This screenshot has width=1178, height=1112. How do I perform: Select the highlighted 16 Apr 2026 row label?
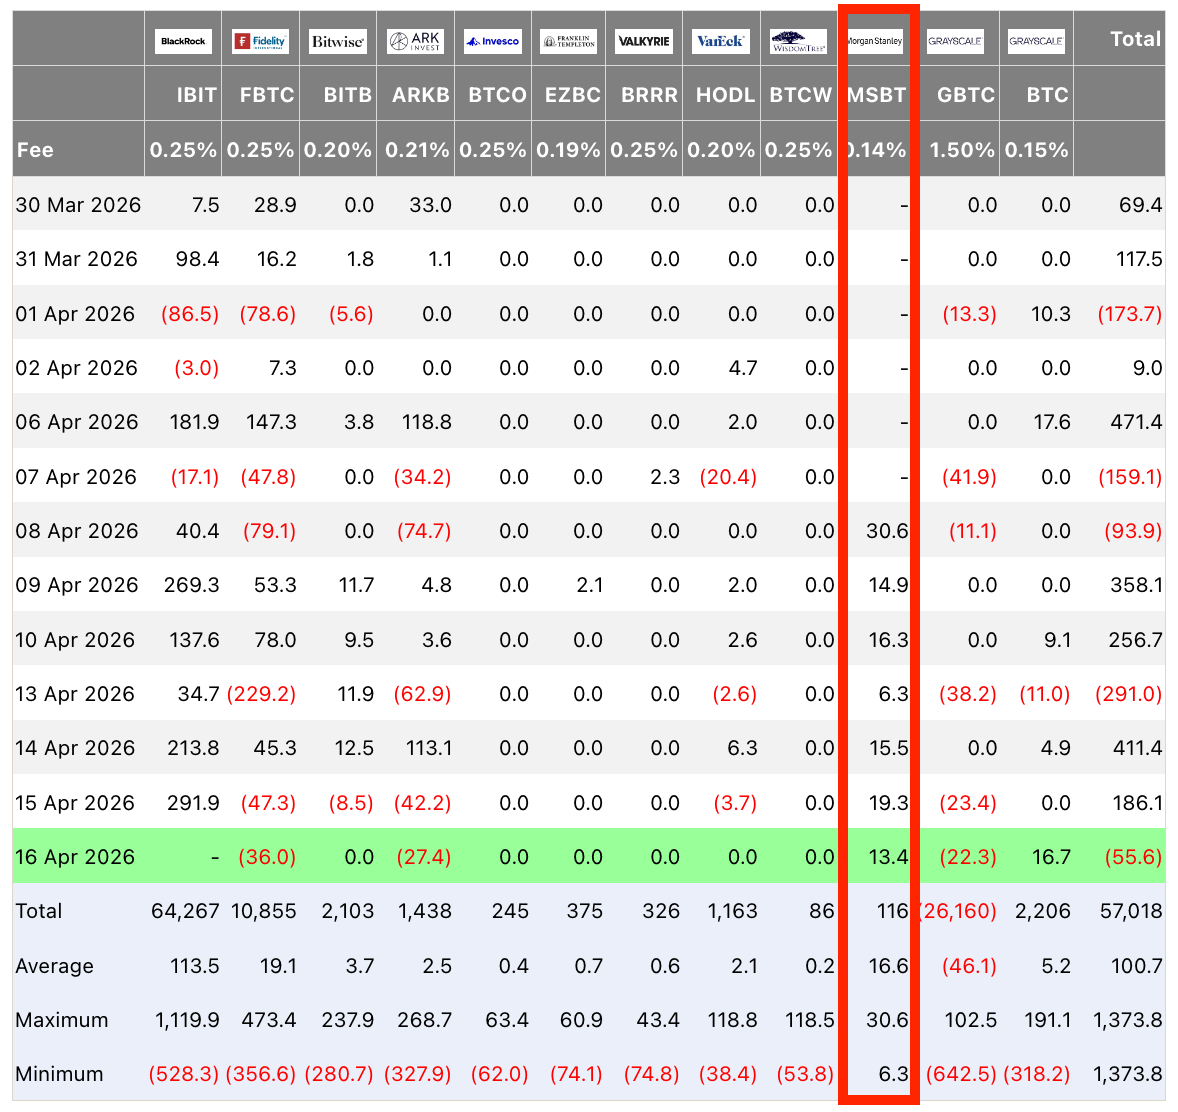click(x=75, y=857)
